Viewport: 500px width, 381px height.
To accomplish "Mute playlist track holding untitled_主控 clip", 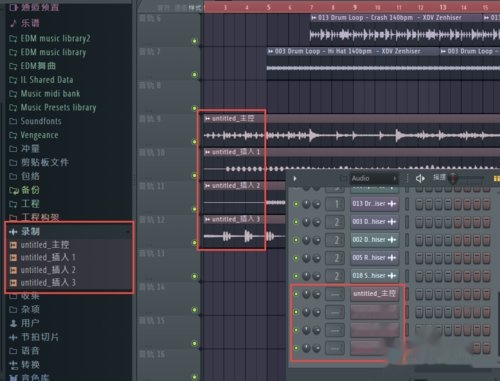I will pos(194,142).
